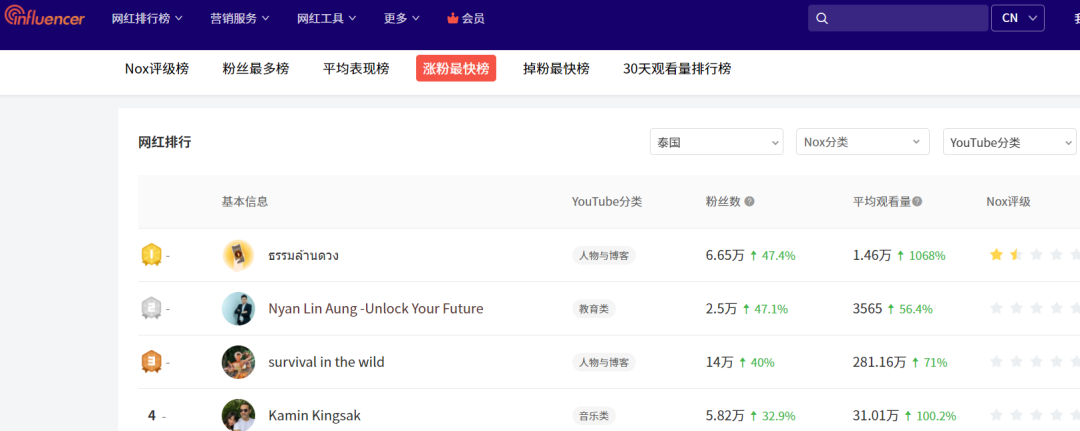Click the crown 会员 icon
The height and width of the screenshot is (431, 1080).
click(x=452, y=18)
